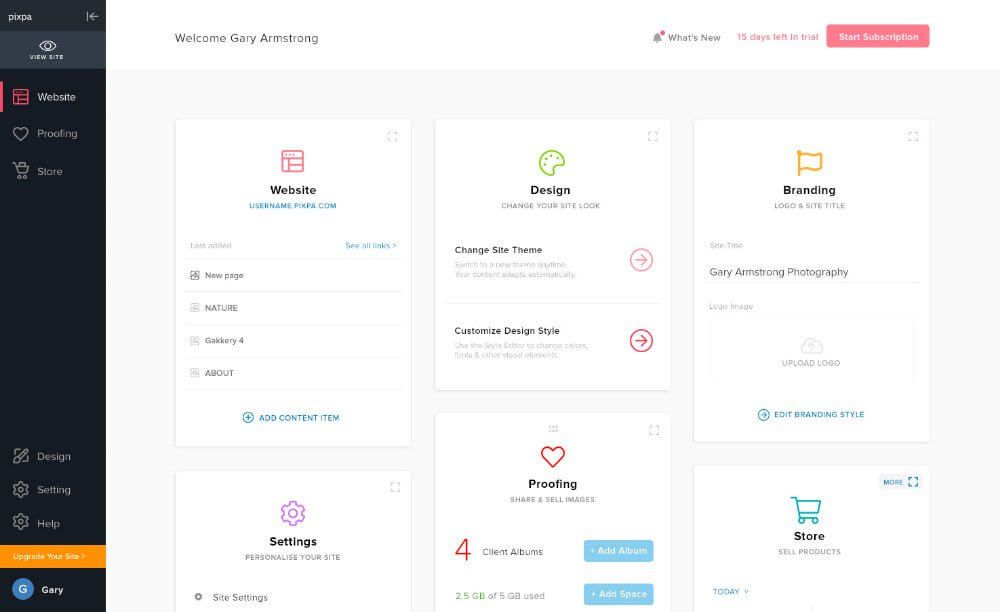Expand the Website card to fullscreen

pos(392,137)
